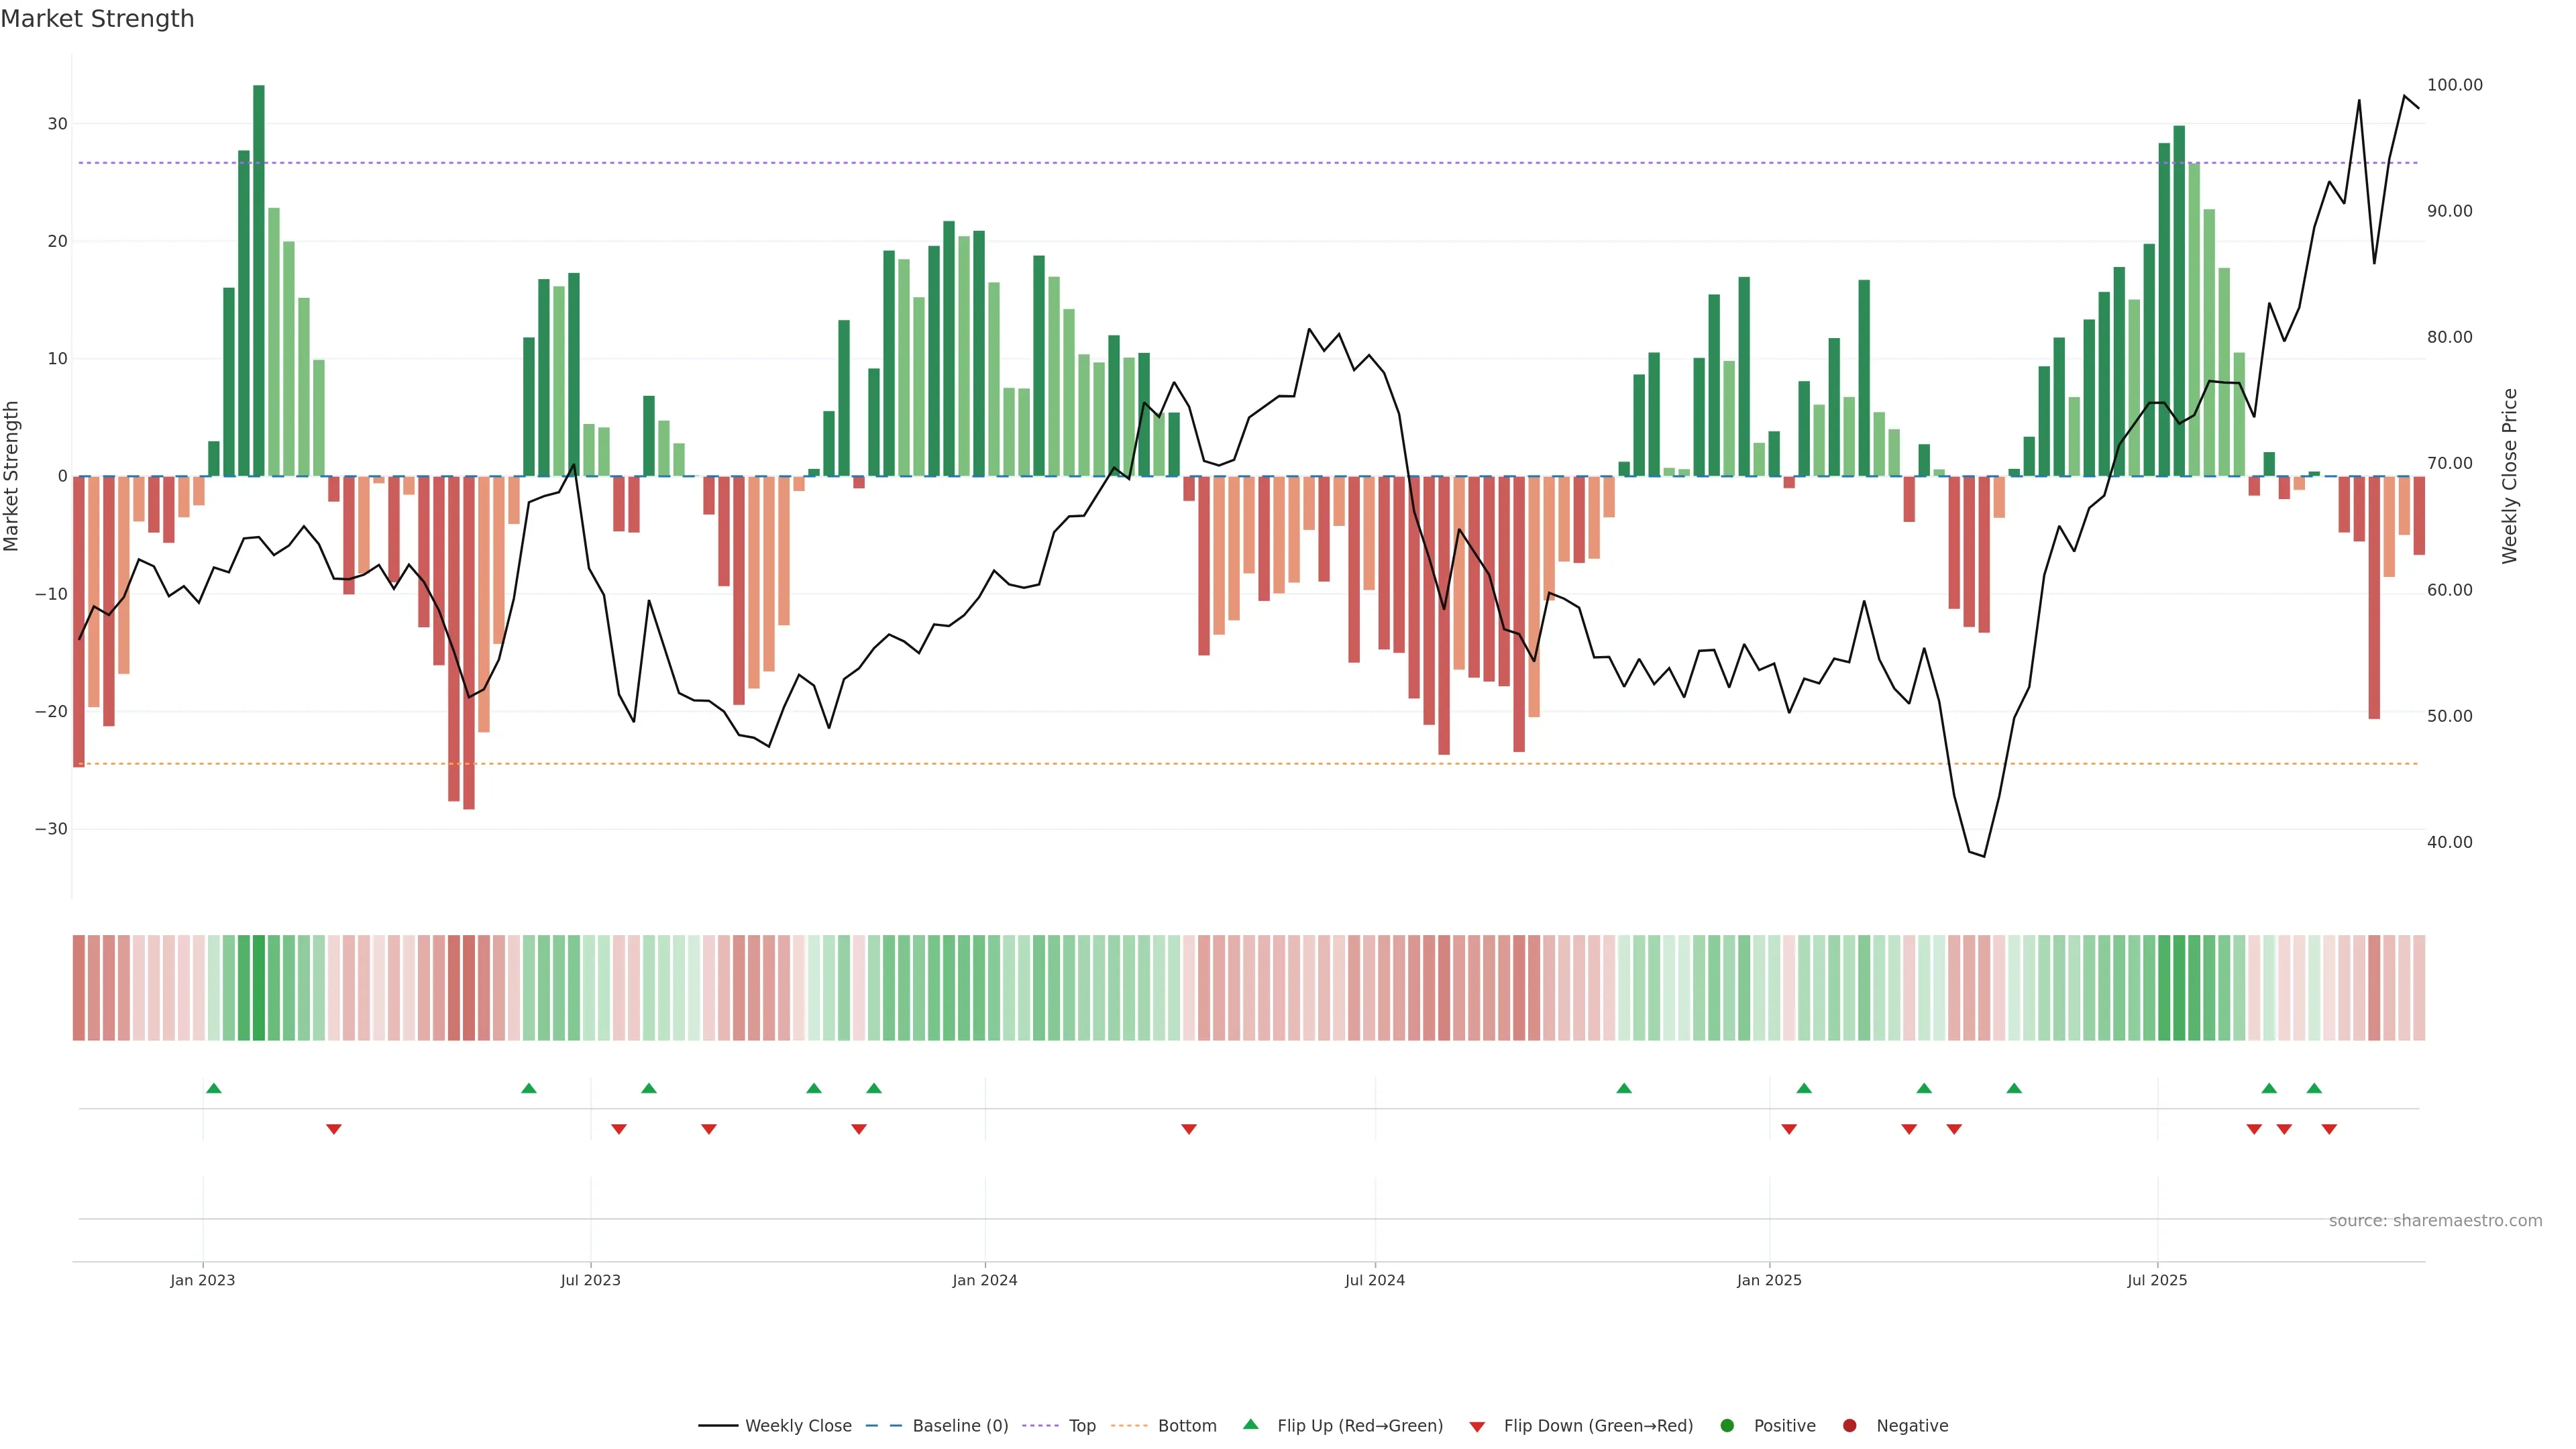2576x1449 pixels.
Task: Click the tallest green bar above 30
Action: 259,280
